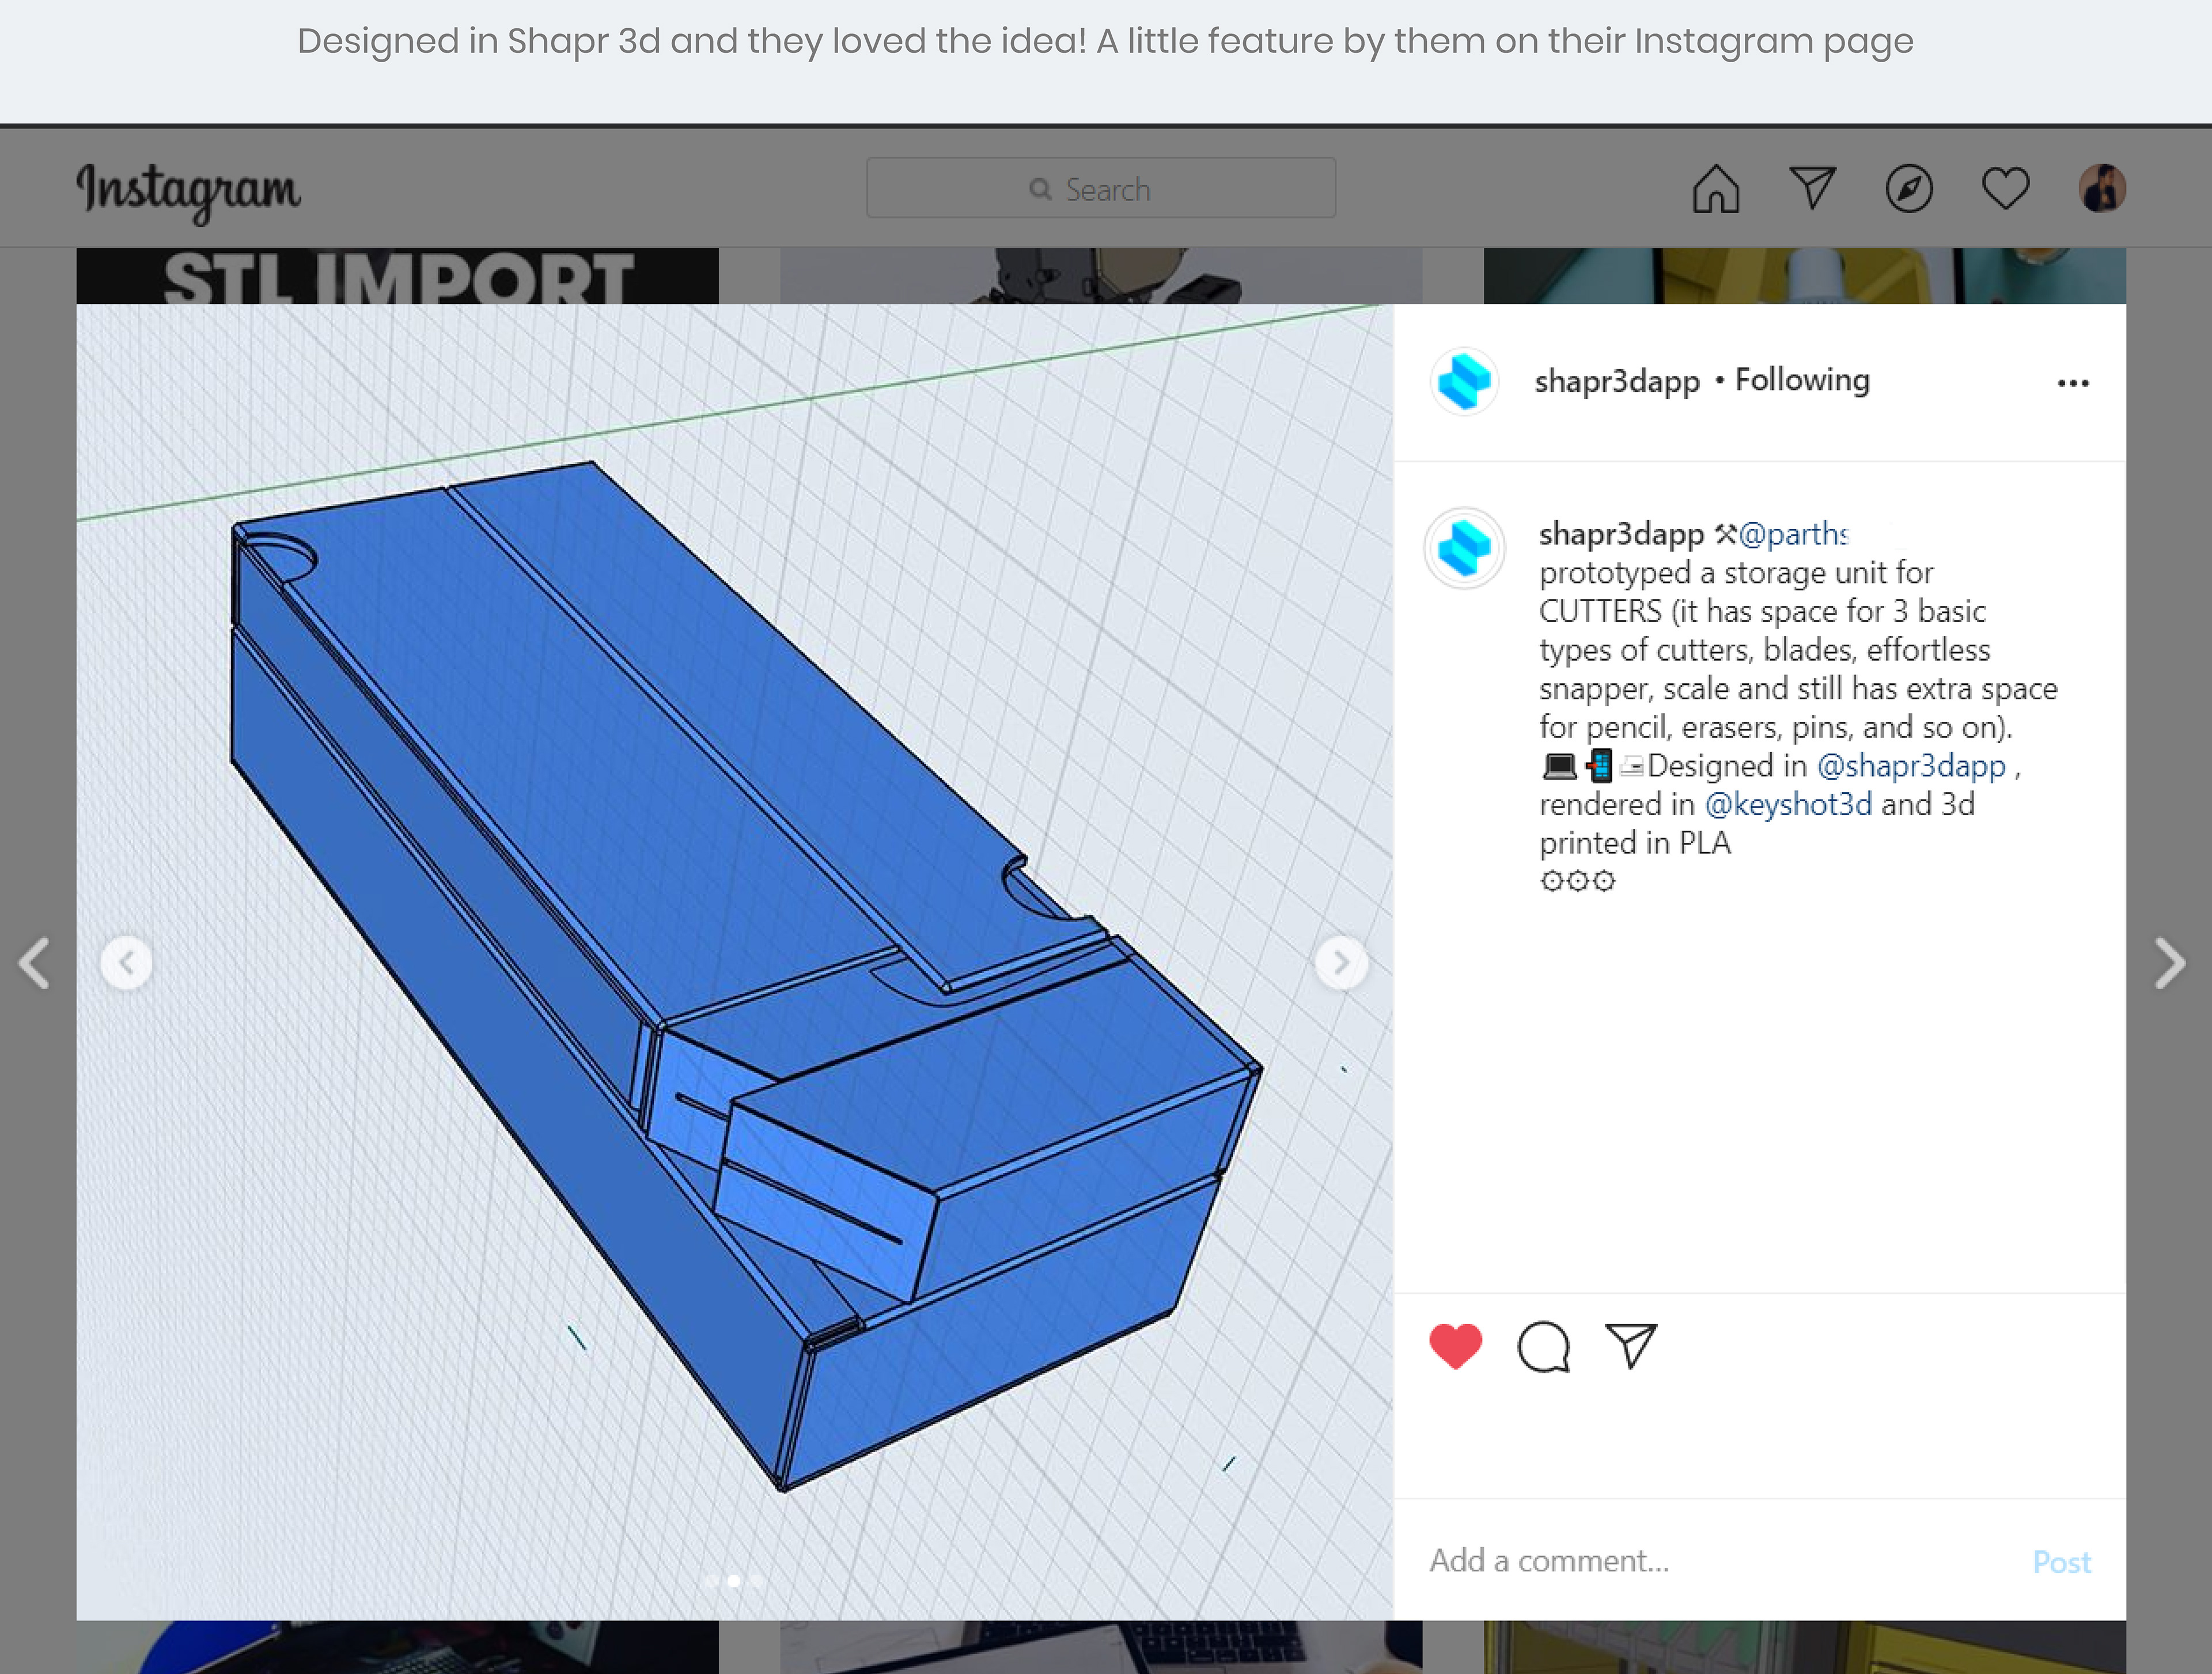Open the @parths mention link
This screenshot has width=2212, height=1674.
pos(1794,534)
